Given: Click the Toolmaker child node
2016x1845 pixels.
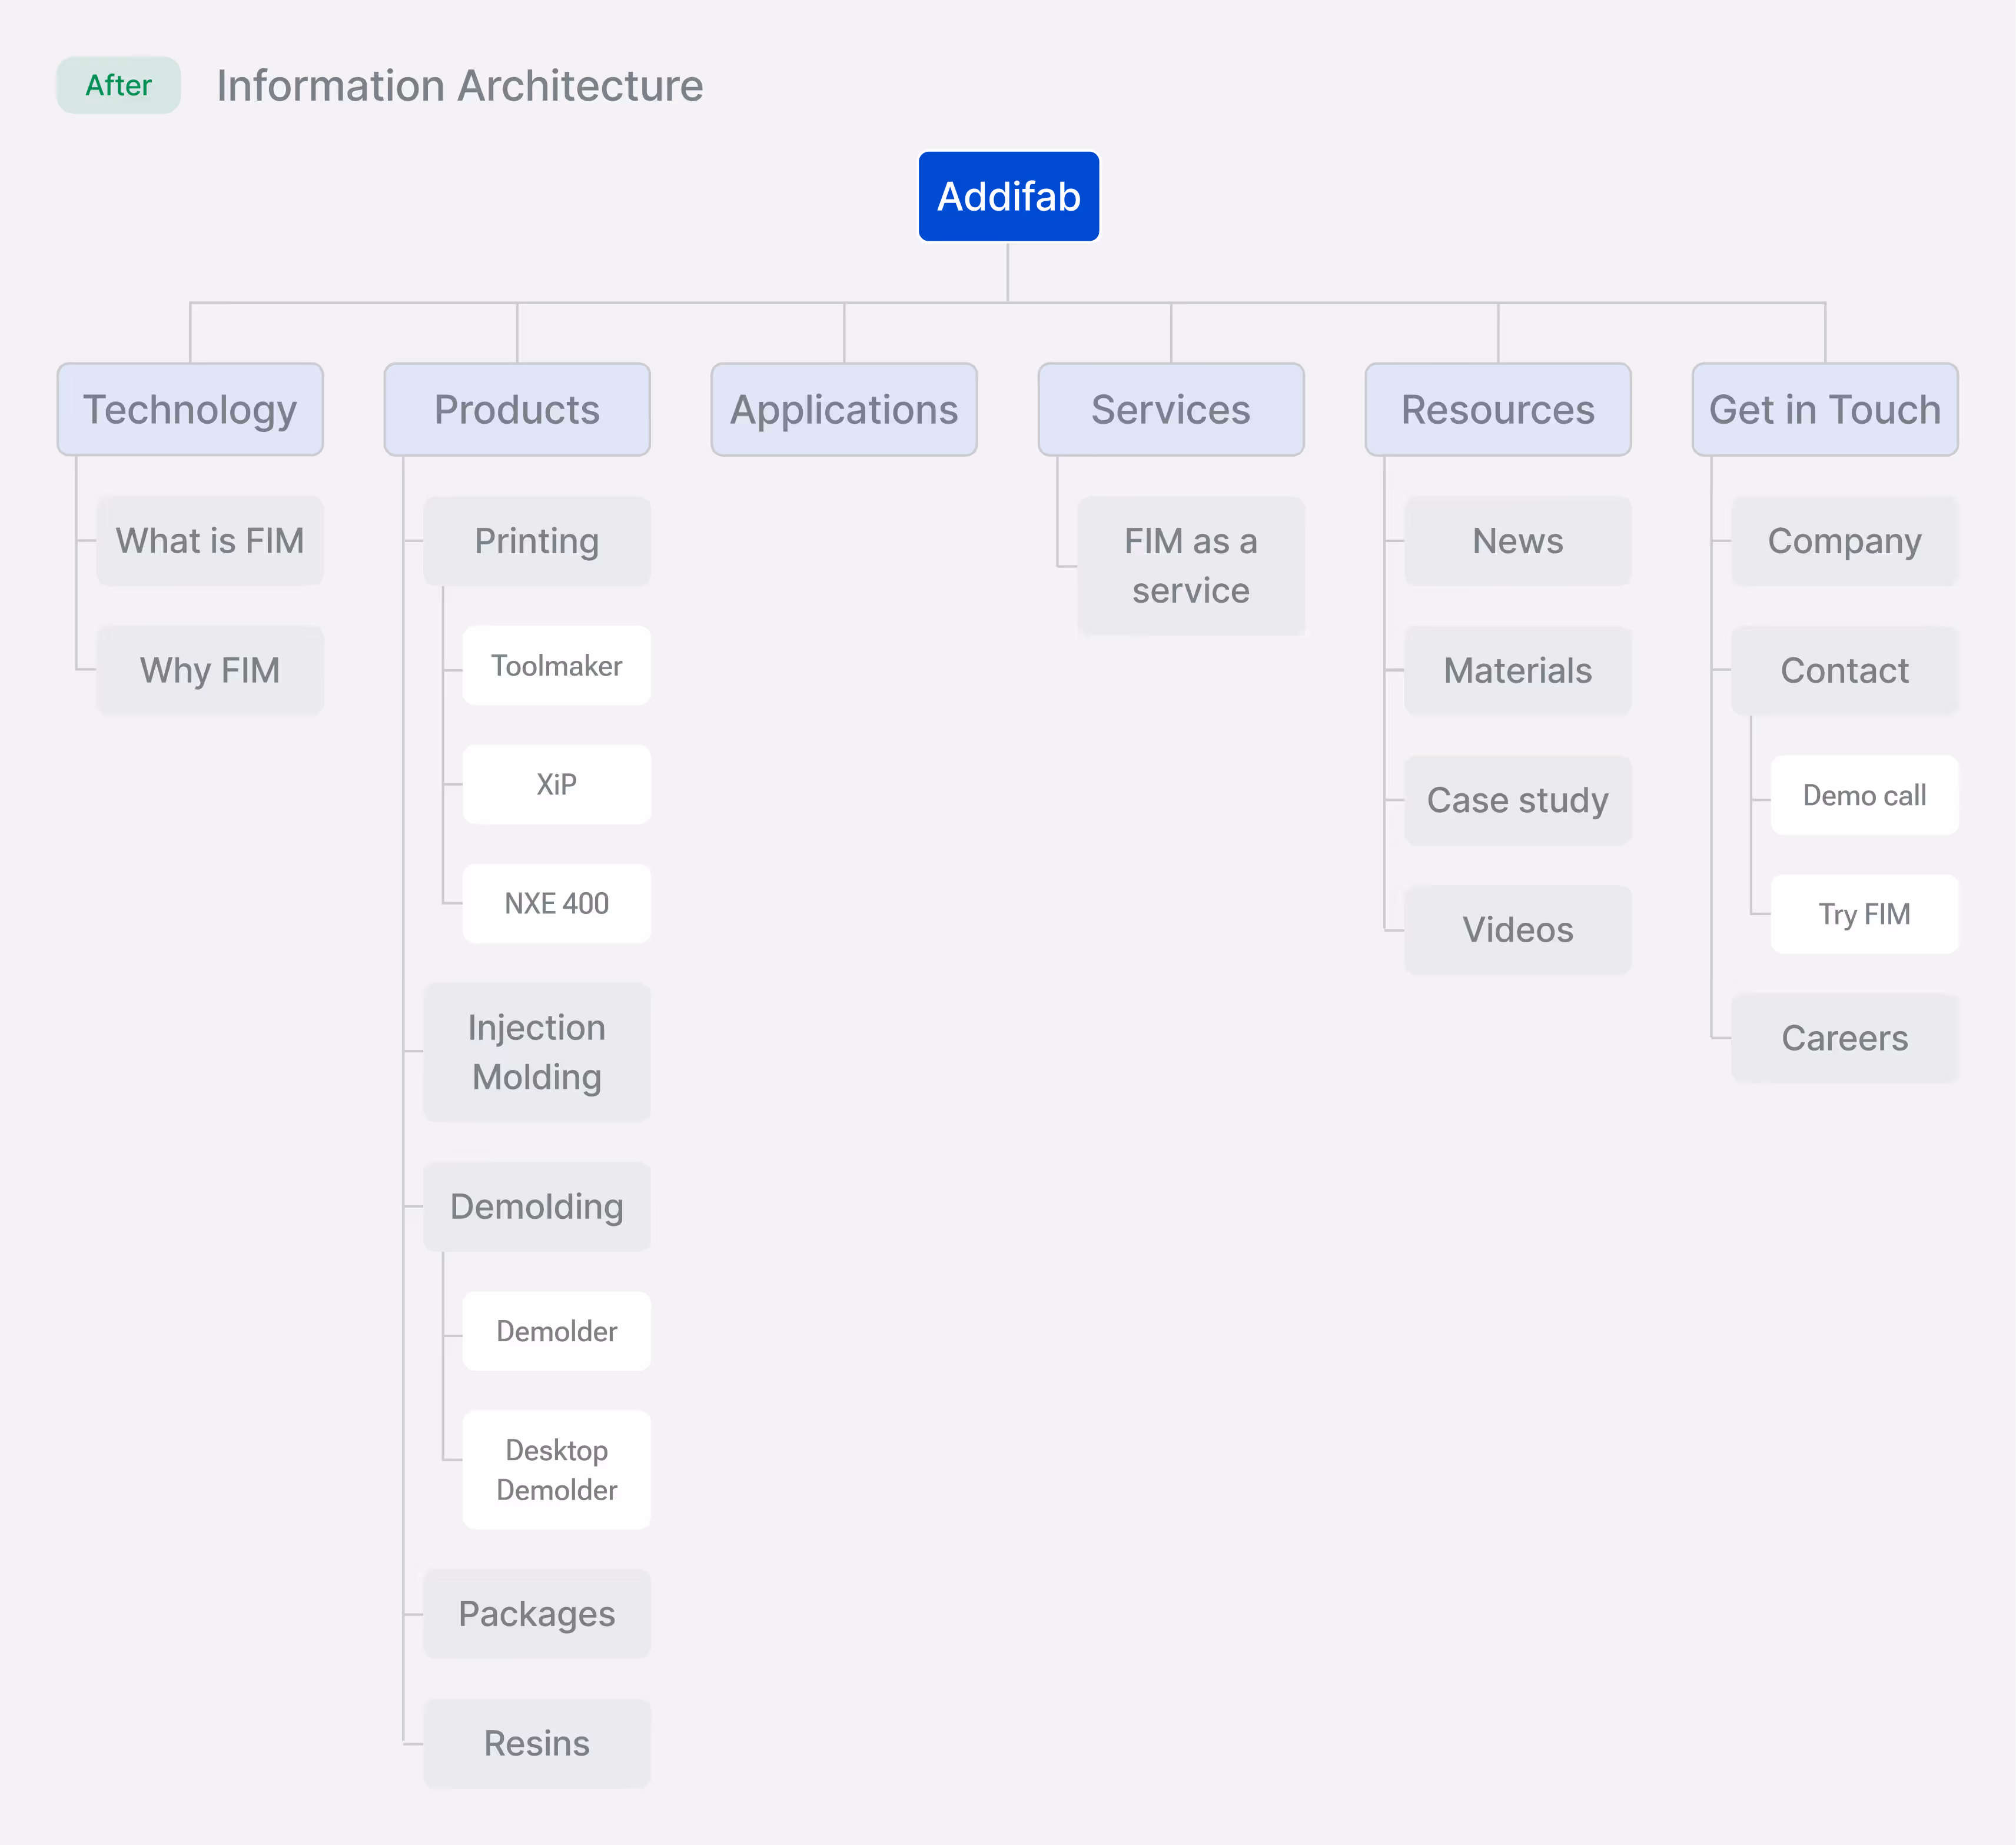Looking at the screenshot, I should coord(556,665).
